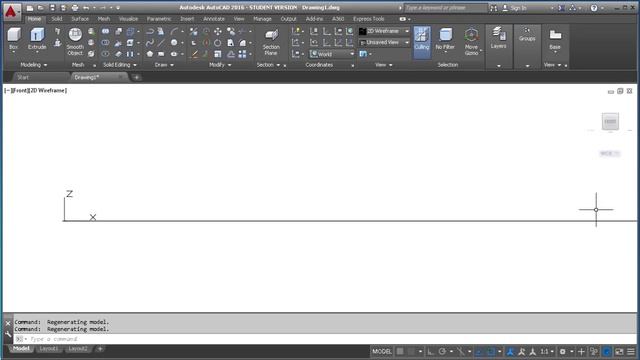Click the Plot (printer) icon in Quick Access
The height and width of the screenshot is (360, 640).
pyautogui.click(x=75, y=8)
